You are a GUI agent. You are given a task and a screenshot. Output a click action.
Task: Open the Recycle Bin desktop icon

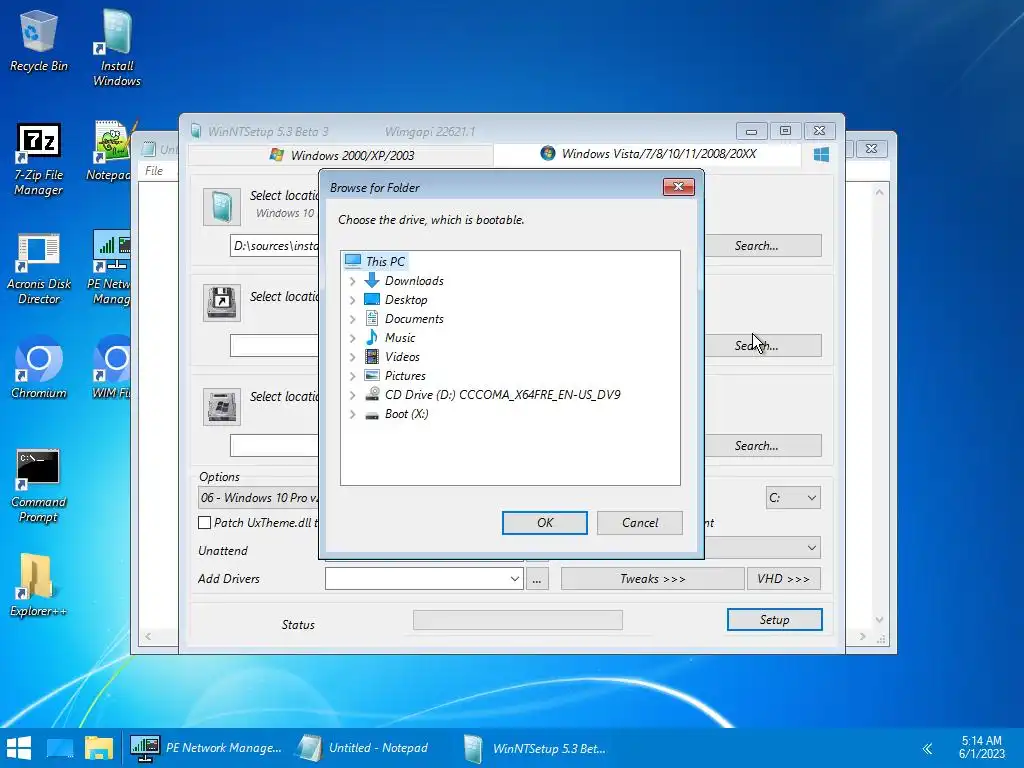point(39,41)
